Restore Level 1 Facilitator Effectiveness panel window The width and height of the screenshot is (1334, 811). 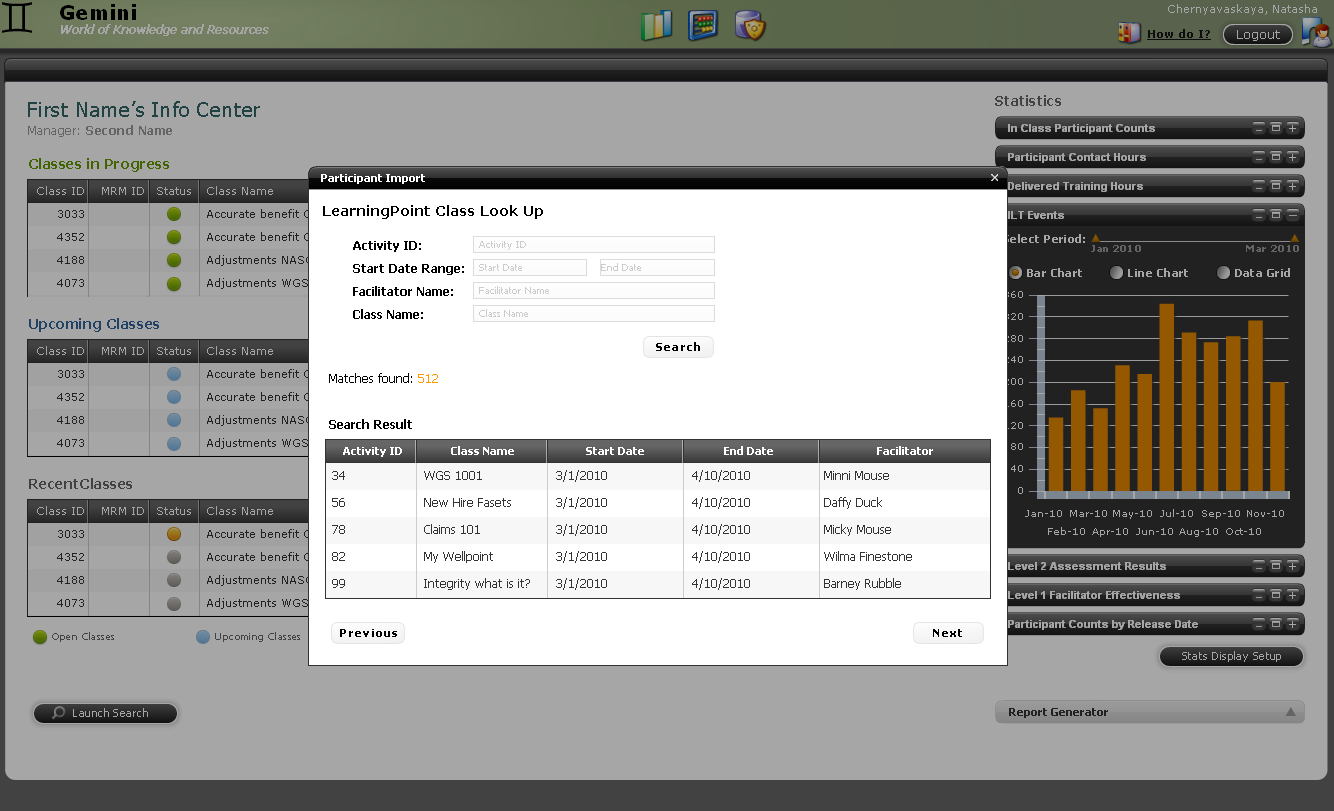point(1276,595)
